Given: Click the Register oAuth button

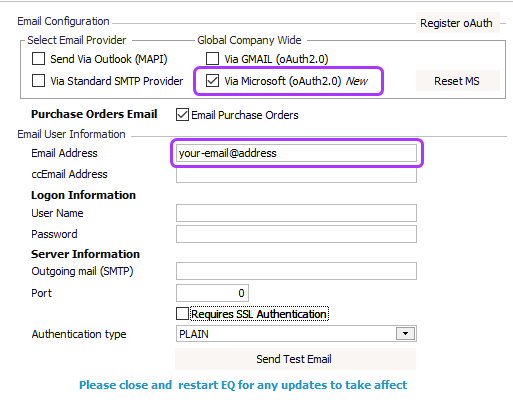Looking at the screenshot, I should [x=458, y=23].
